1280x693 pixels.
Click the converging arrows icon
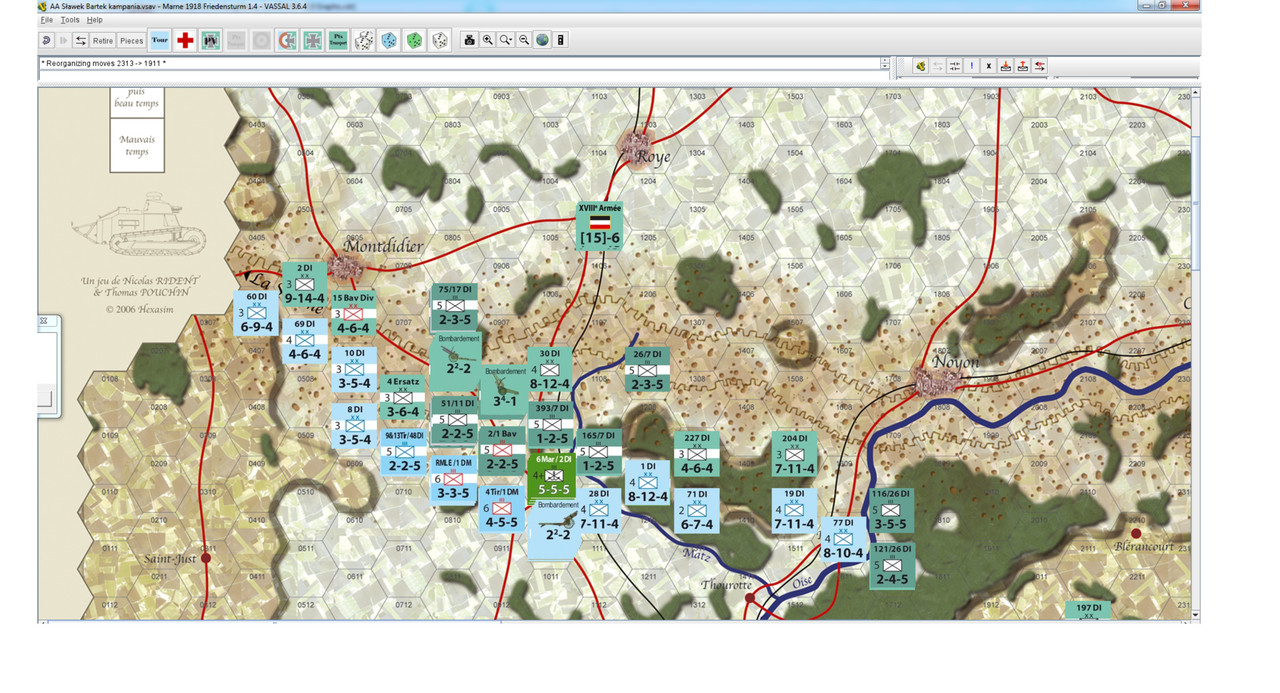[955, 66]
